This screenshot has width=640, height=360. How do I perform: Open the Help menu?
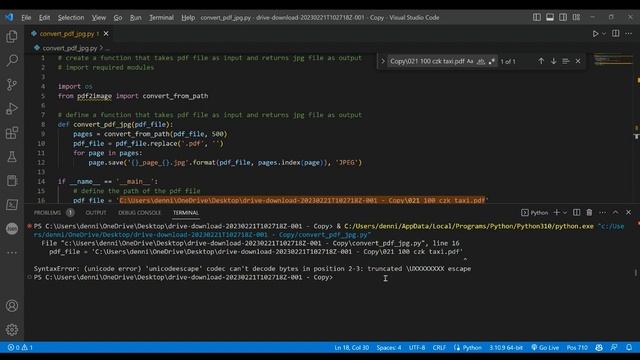click(188, 17)
